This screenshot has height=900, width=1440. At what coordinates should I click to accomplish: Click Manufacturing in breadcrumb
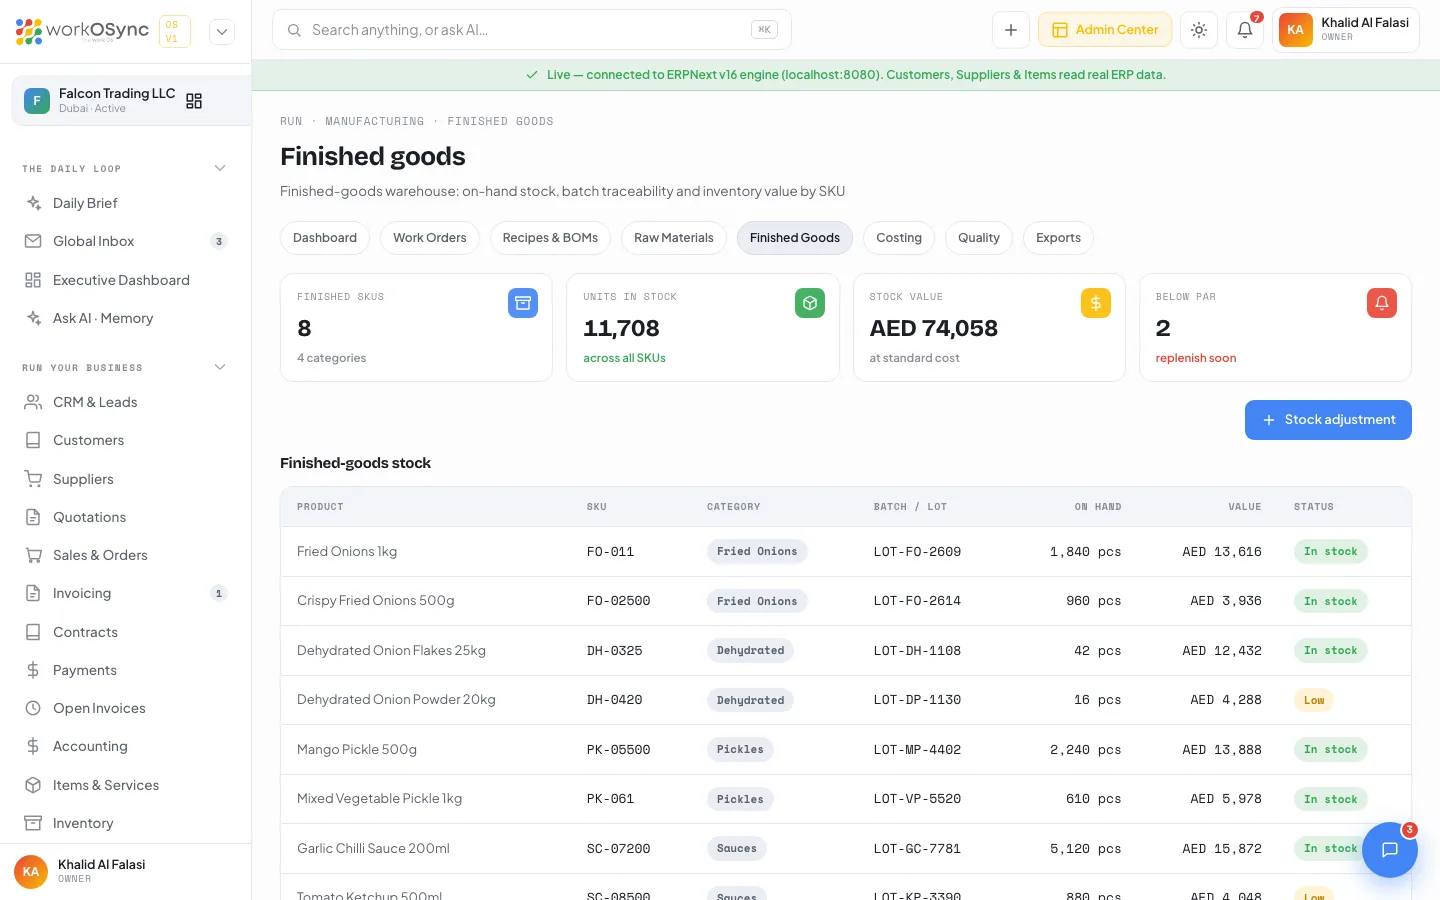click(375, 121)
